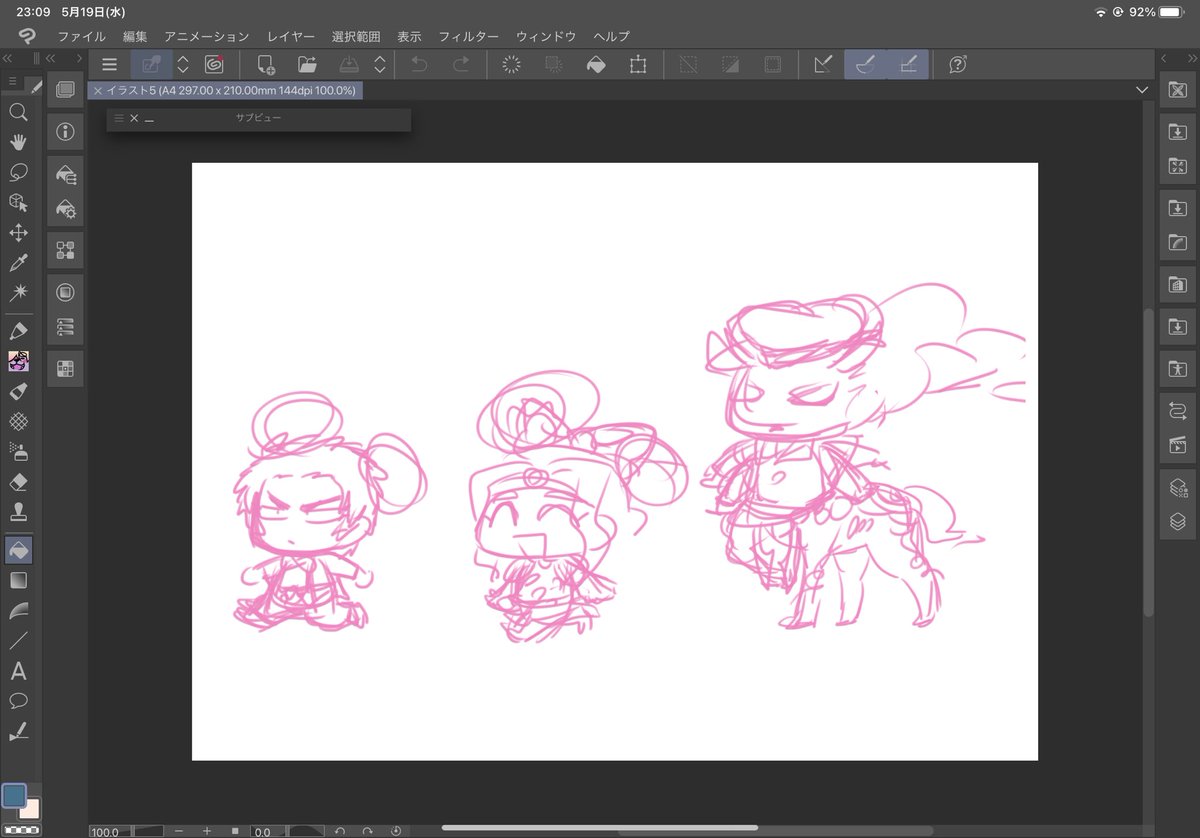The height and width of the screenshot is (838, 1200).
Task: Select the Hand move-view tool
Action: point(18,142)
